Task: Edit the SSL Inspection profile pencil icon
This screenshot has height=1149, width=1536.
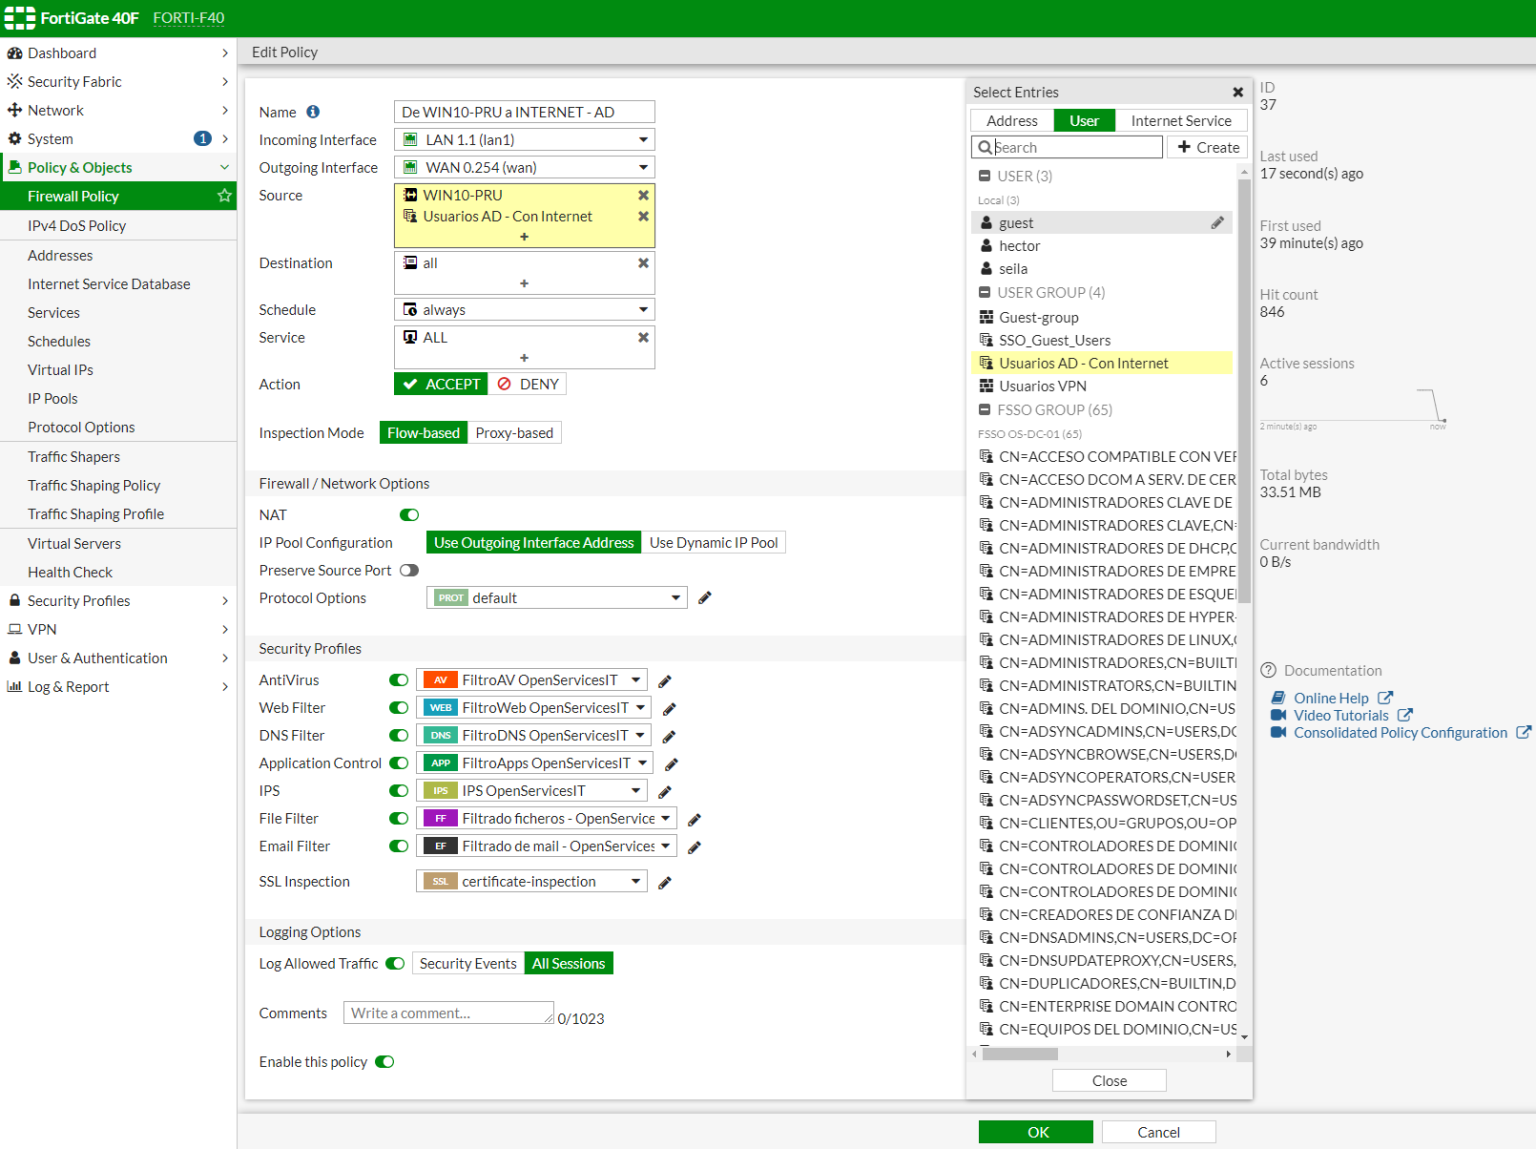Action: tap(665, 882)
